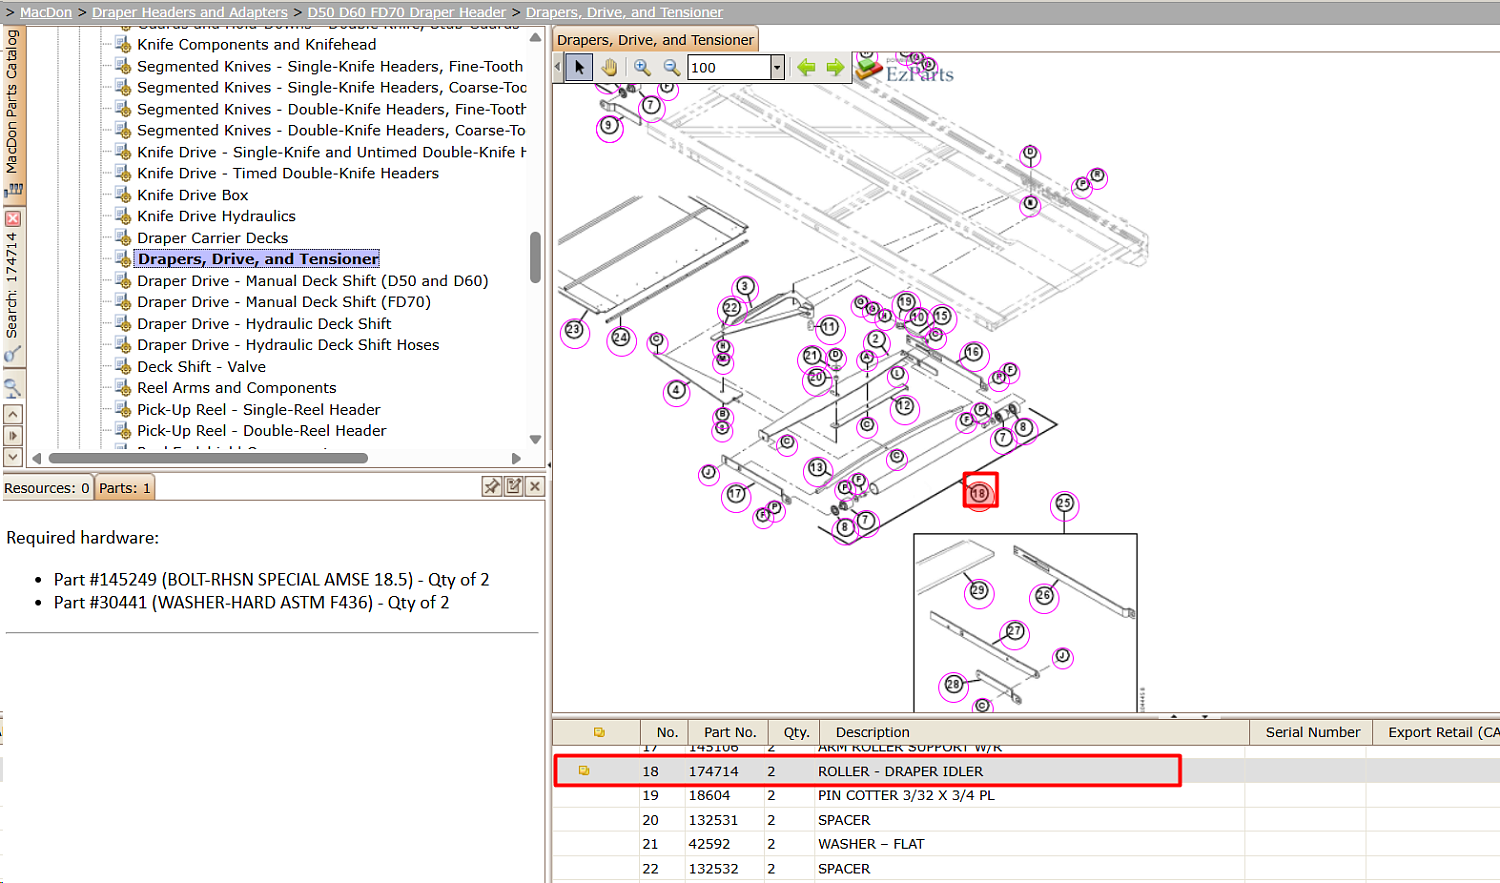Open Draper Carrier Decks tree entry
1500x883 pixels.
213,238
